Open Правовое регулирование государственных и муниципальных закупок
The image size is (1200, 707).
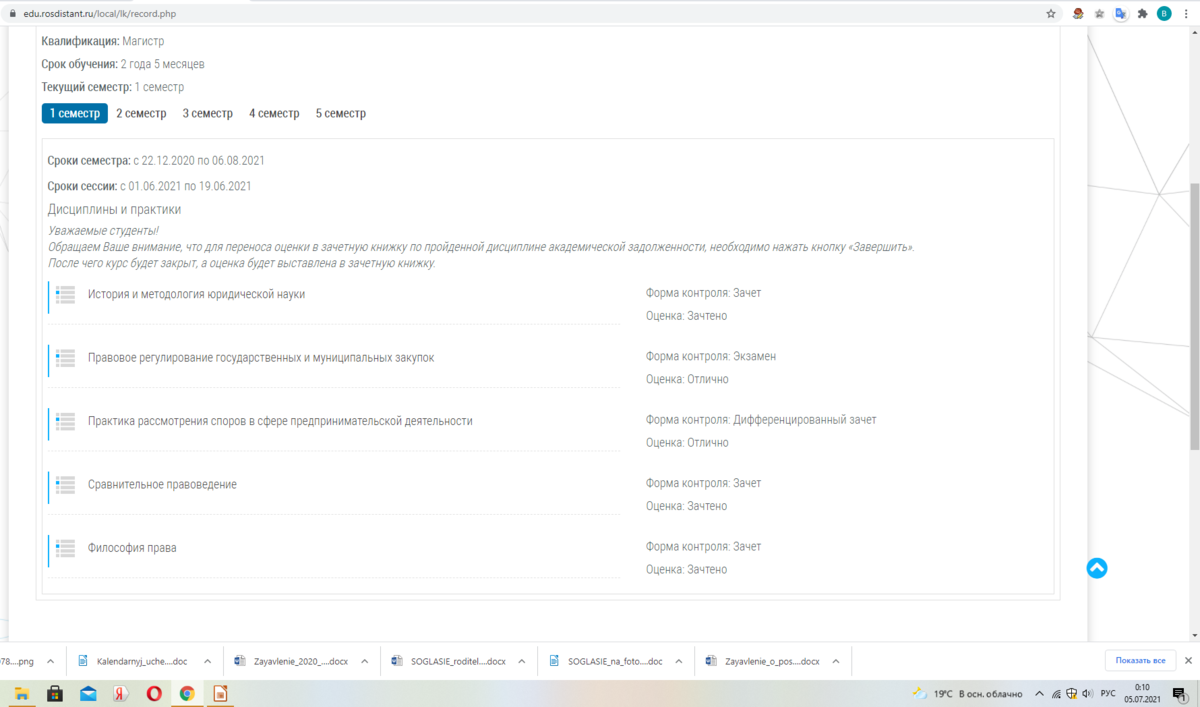pyautogui.click(x=261, y=357)
